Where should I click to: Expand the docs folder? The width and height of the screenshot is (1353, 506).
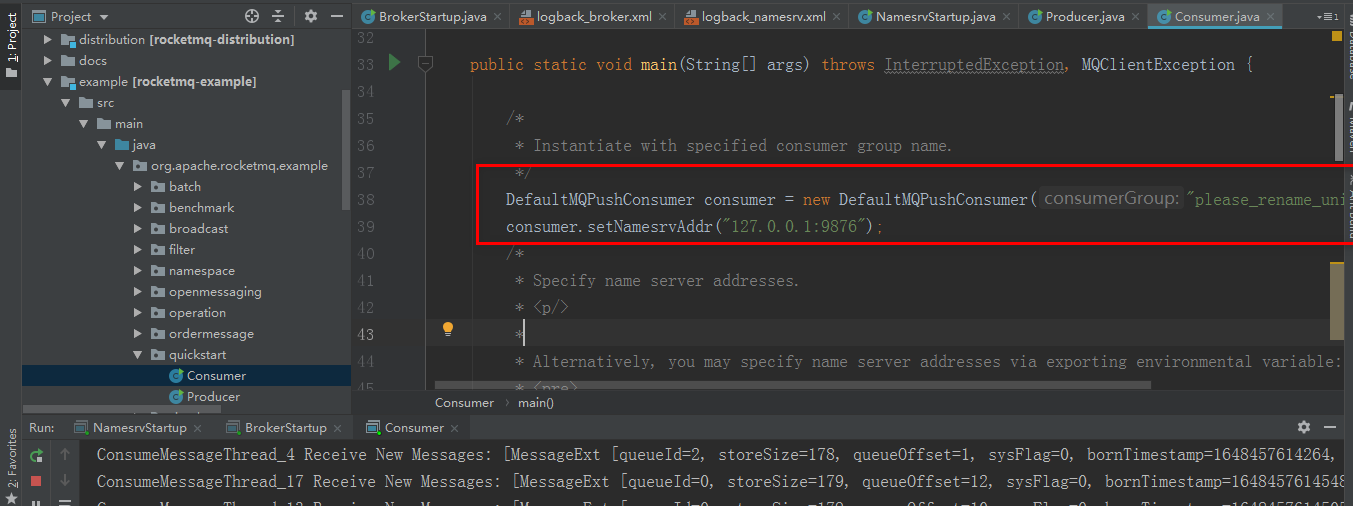[48, 60]
